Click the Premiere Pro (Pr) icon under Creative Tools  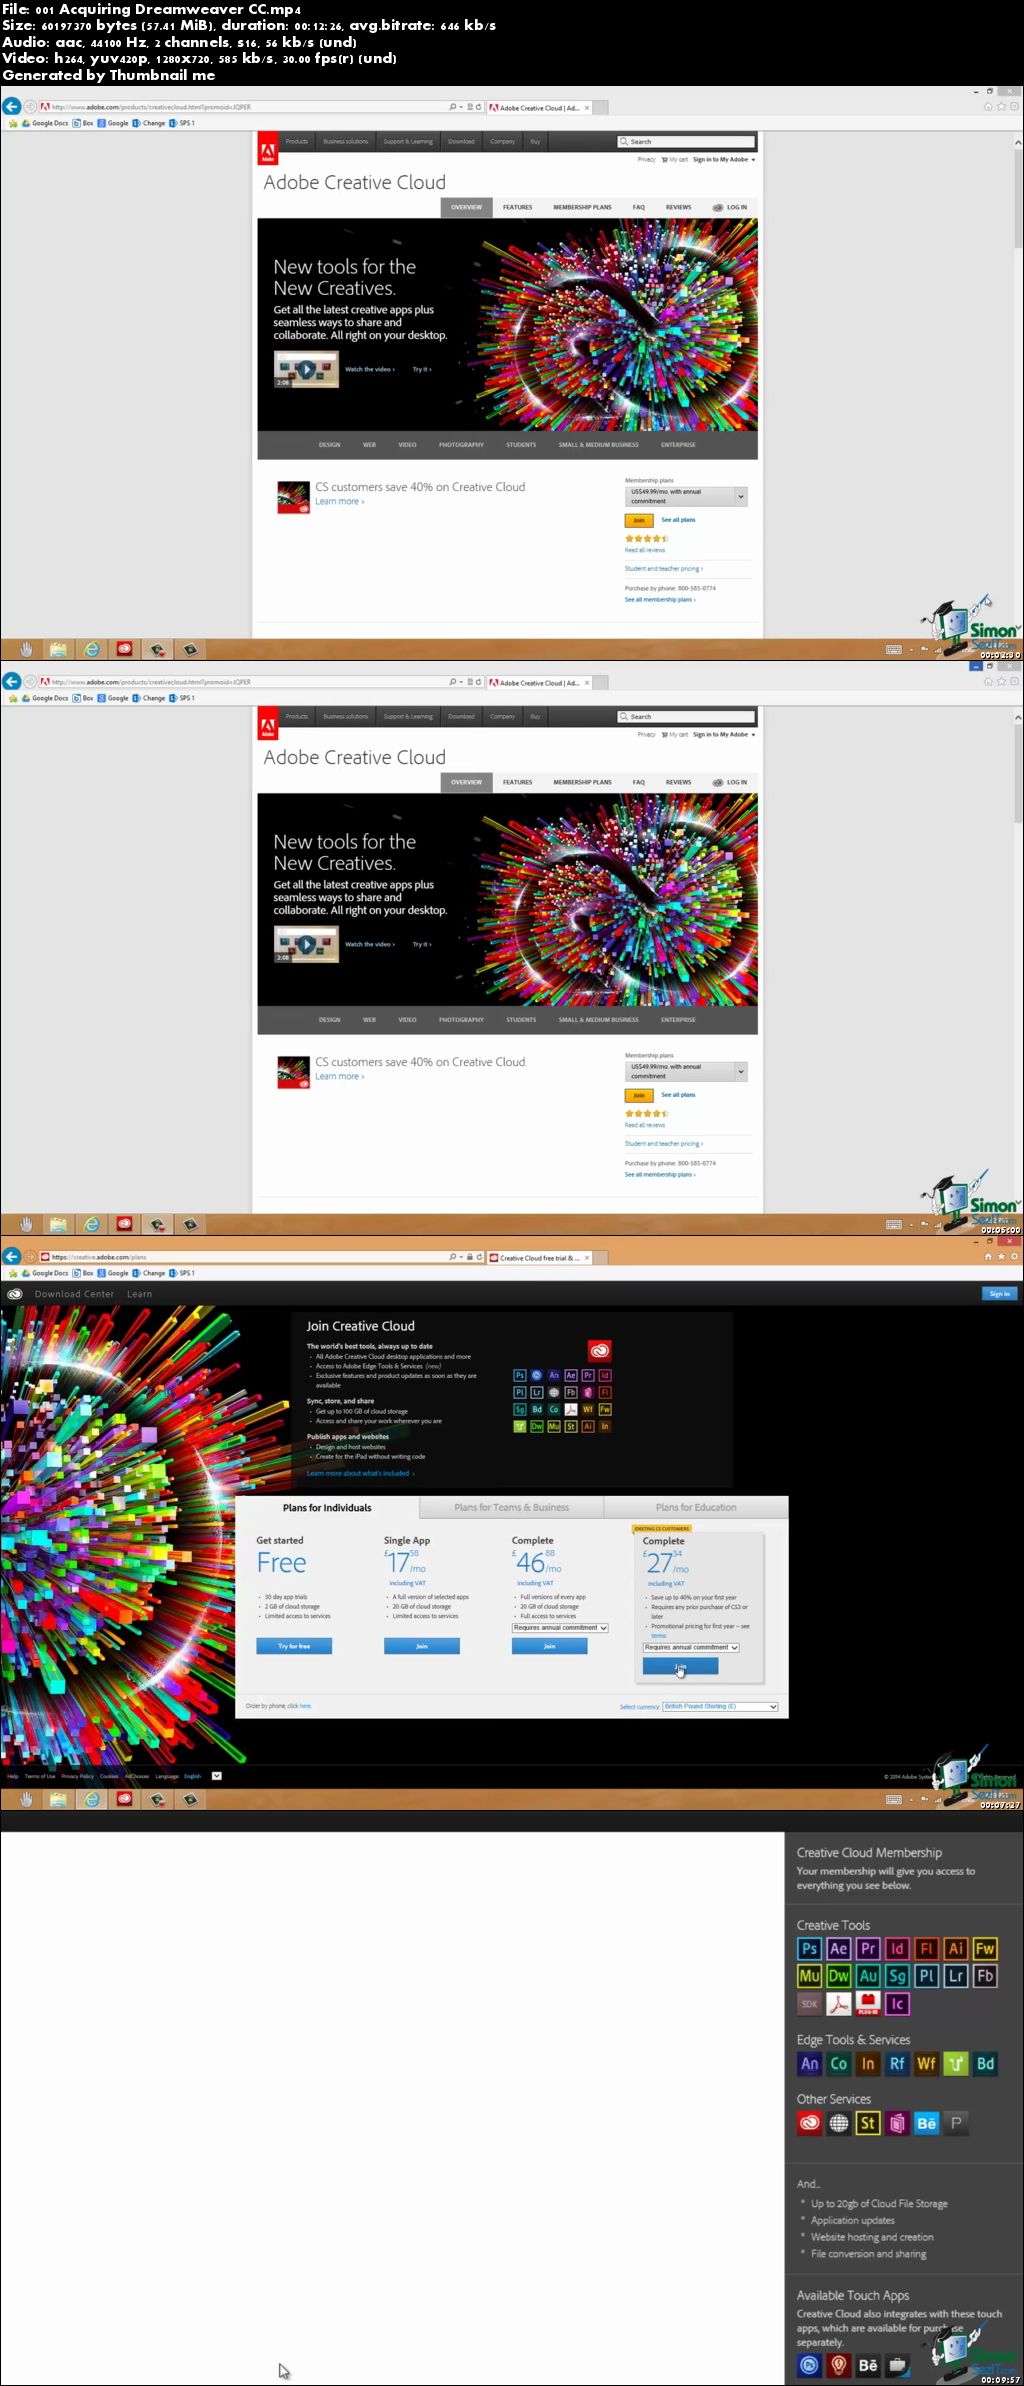pyautogui.click(x=868, y=1948)
